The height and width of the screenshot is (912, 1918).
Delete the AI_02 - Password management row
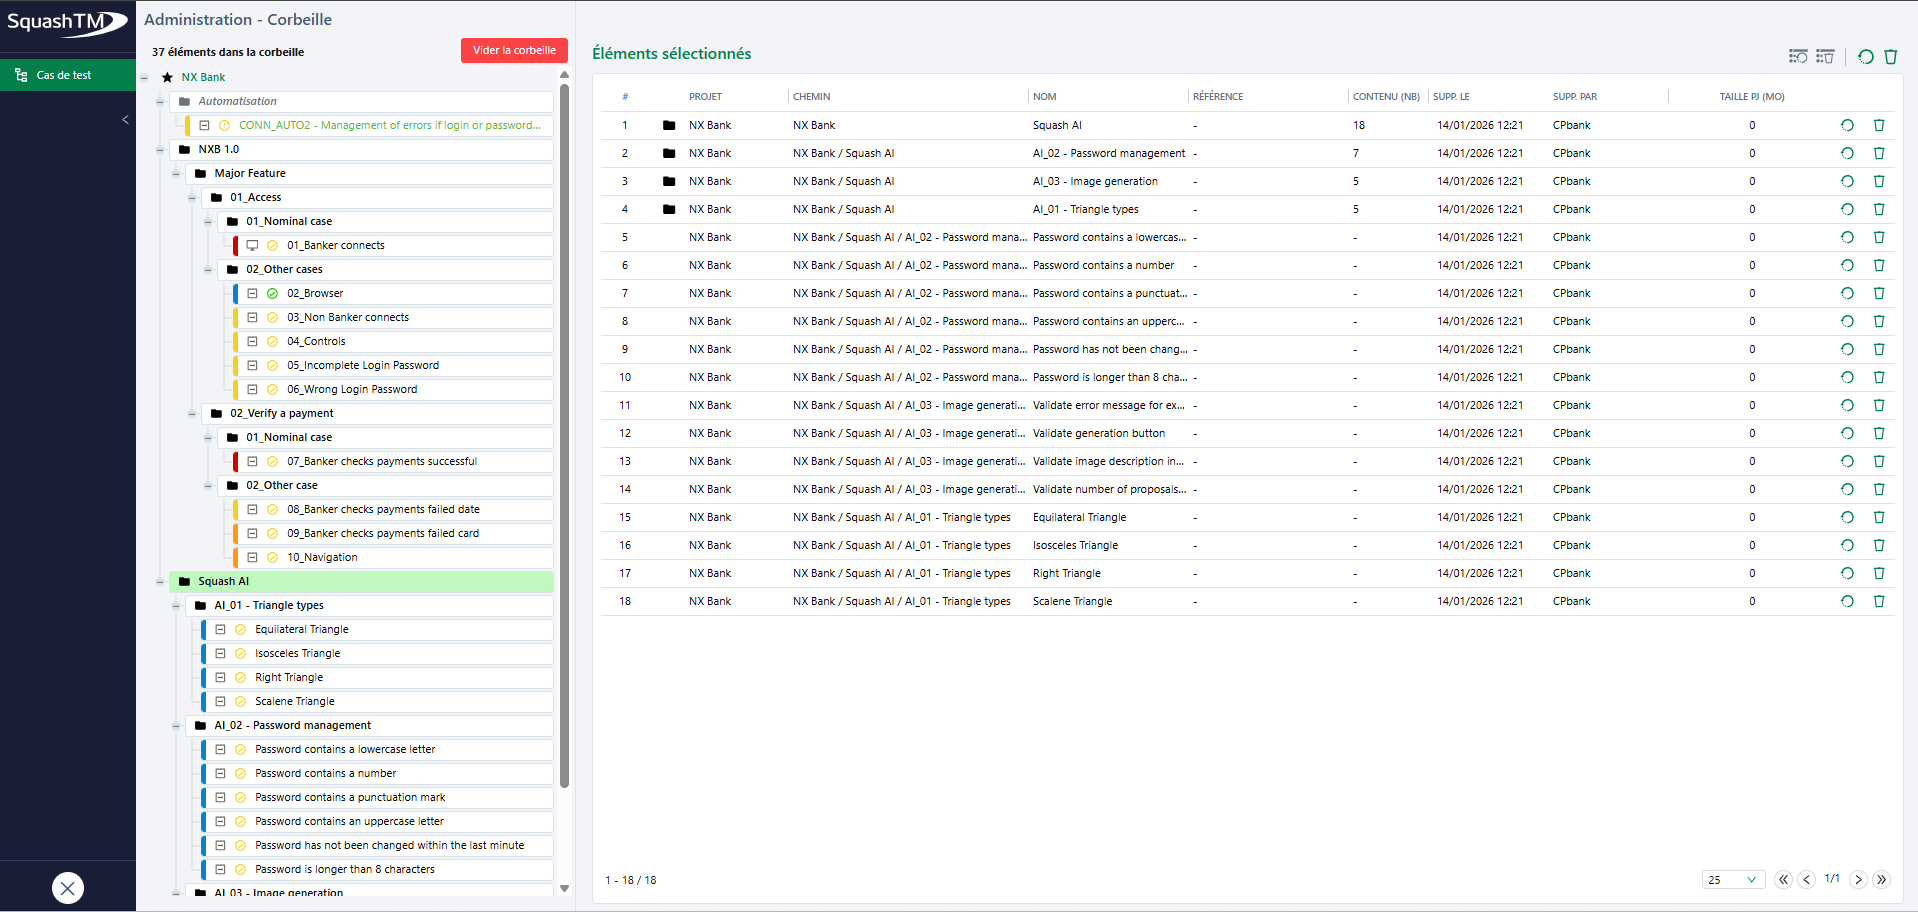point(1879,153)
